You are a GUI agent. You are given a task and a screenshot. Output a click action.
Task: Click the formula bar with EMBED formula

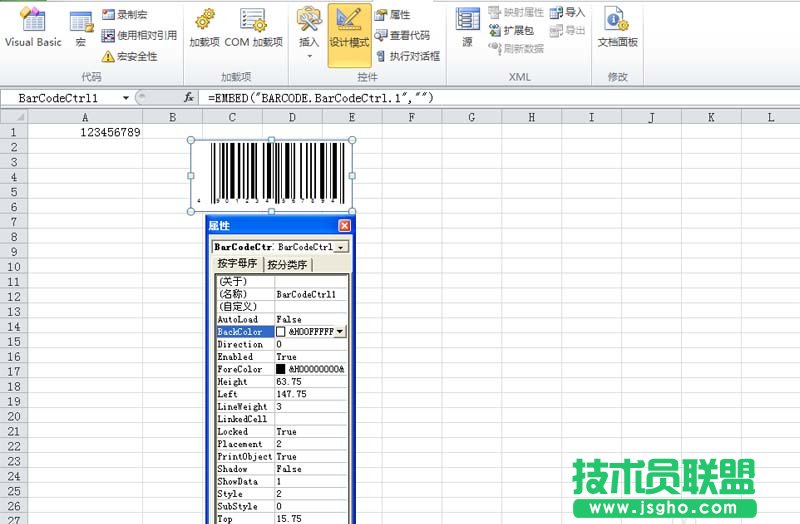(x=498, y=97)
